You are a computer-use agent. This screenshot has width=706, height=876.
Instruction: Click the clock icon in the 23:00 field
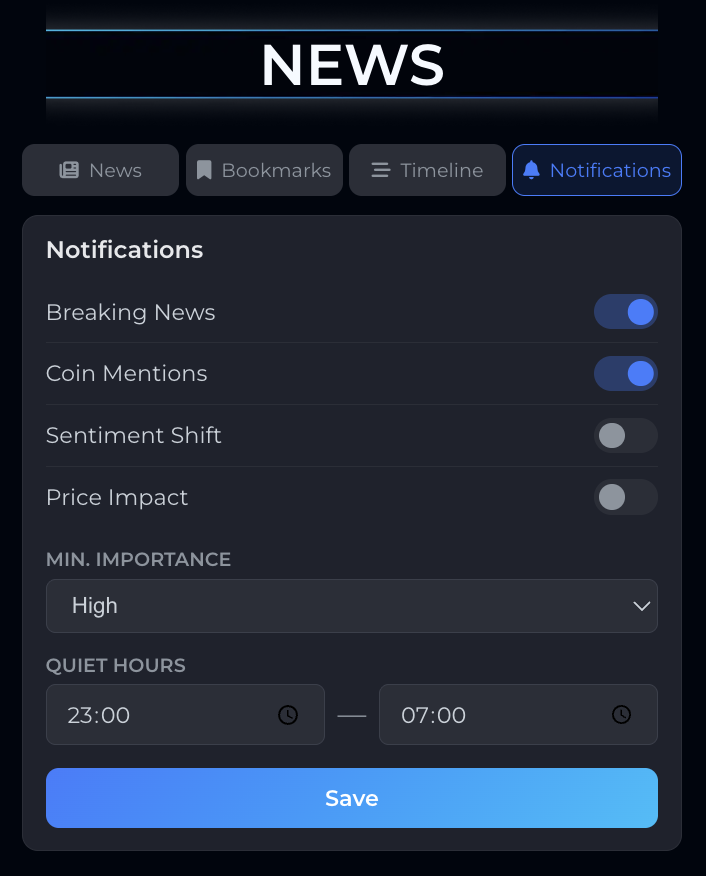[288, 715]
